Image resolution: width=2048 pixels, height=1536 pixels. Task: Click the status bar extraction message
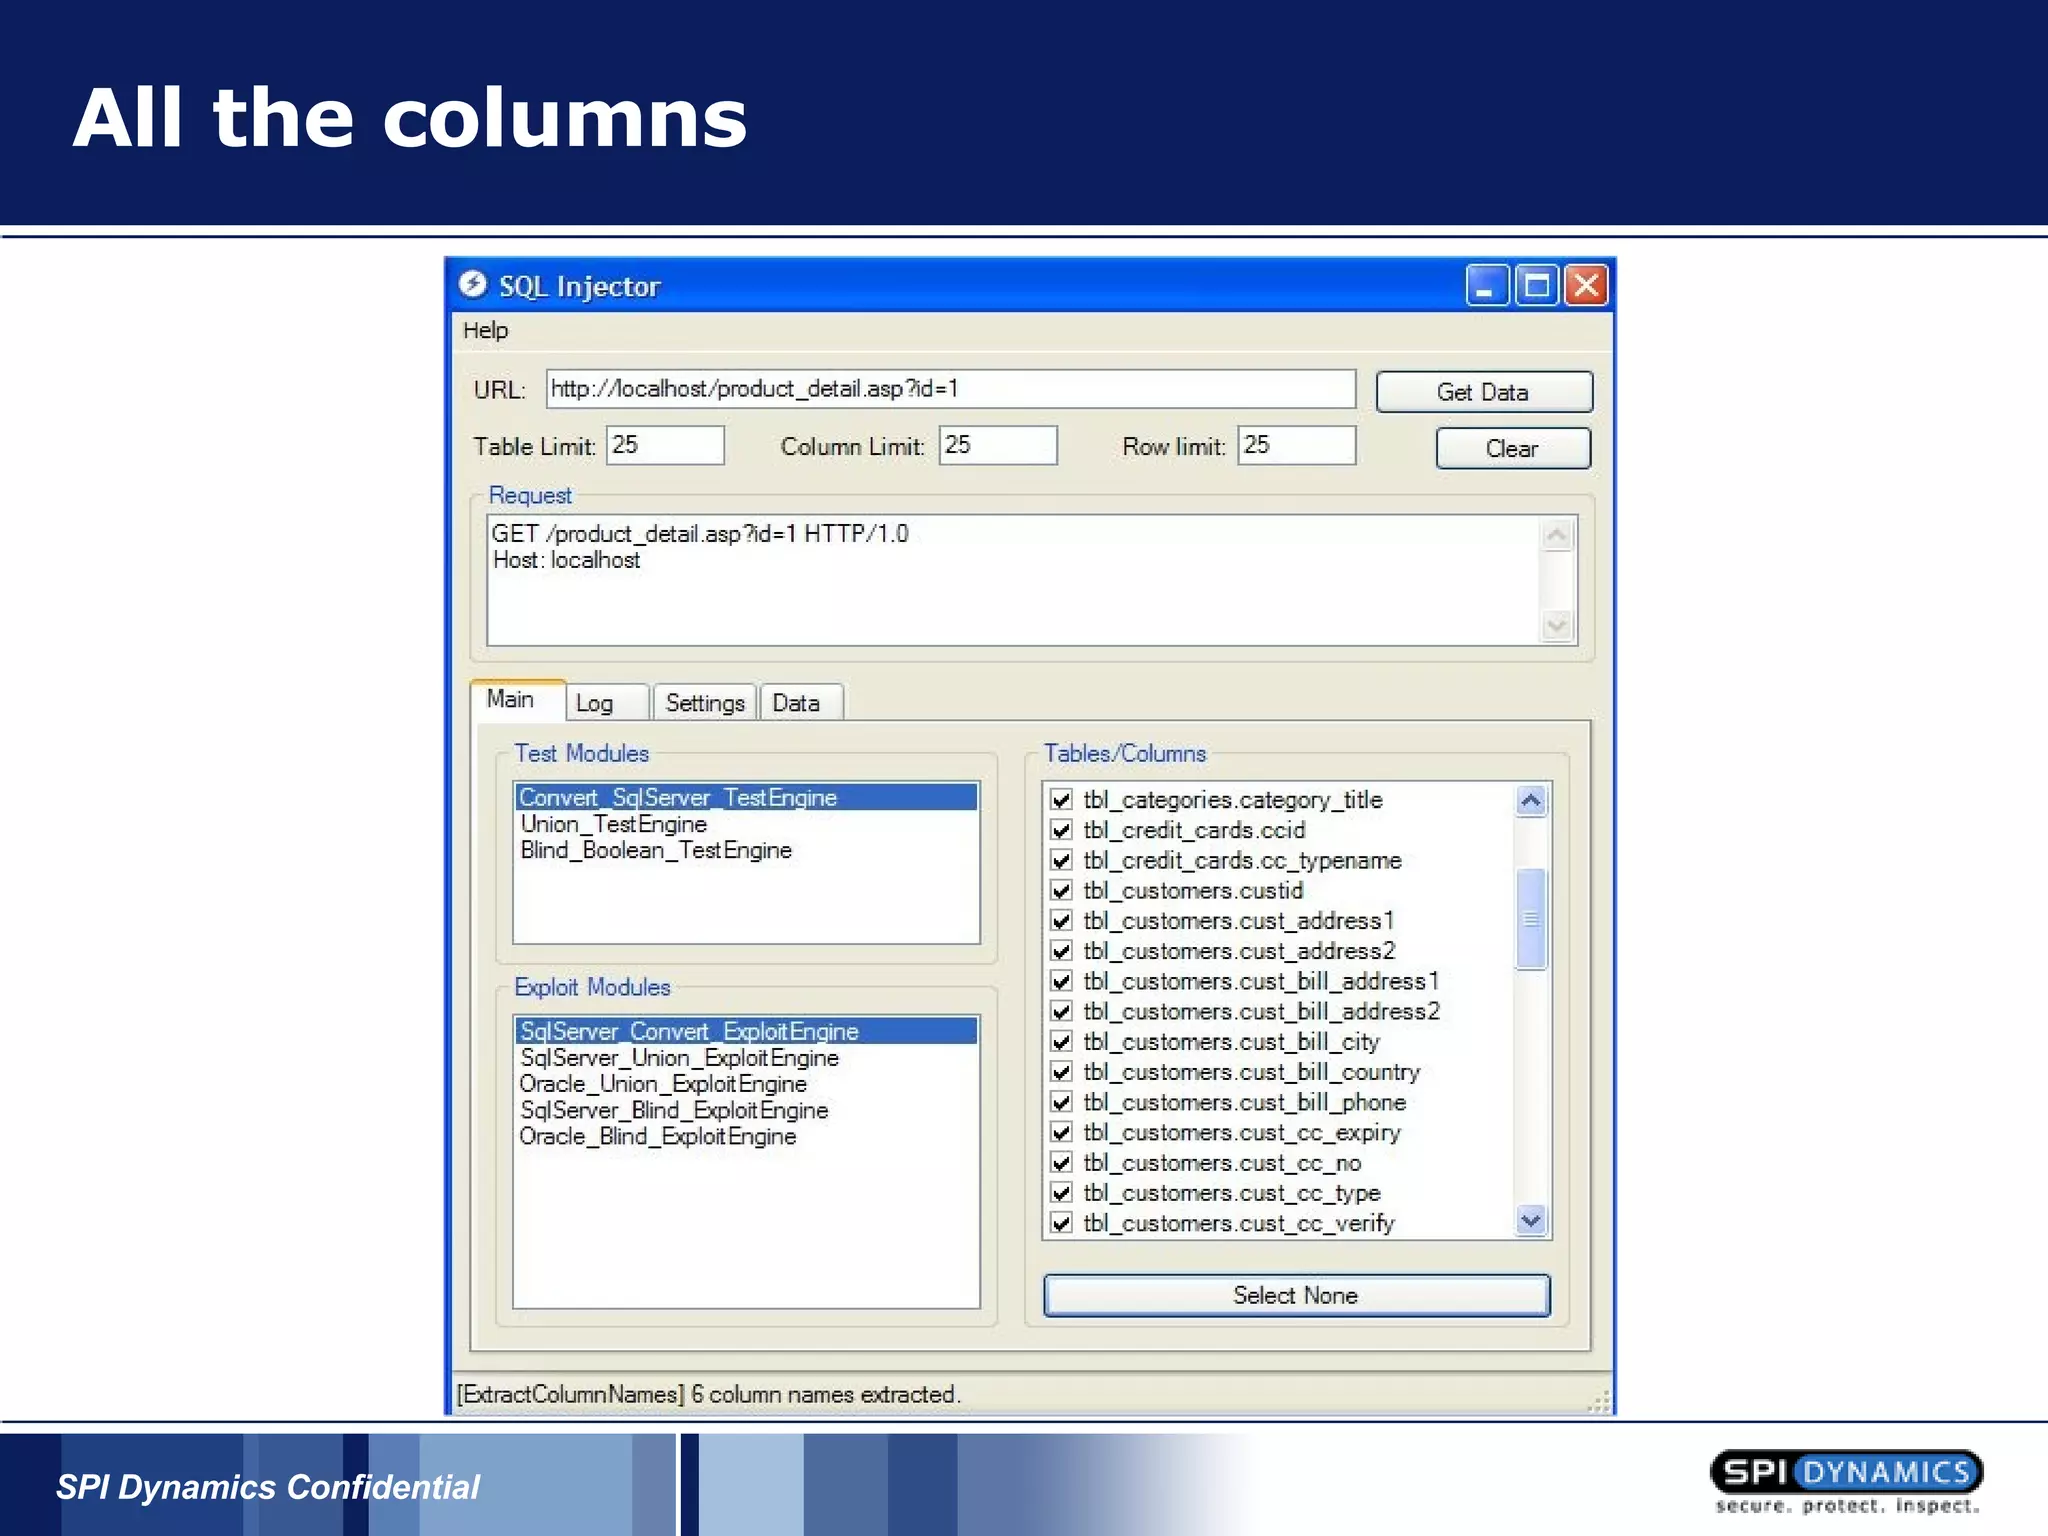[x=709, y=1394]
